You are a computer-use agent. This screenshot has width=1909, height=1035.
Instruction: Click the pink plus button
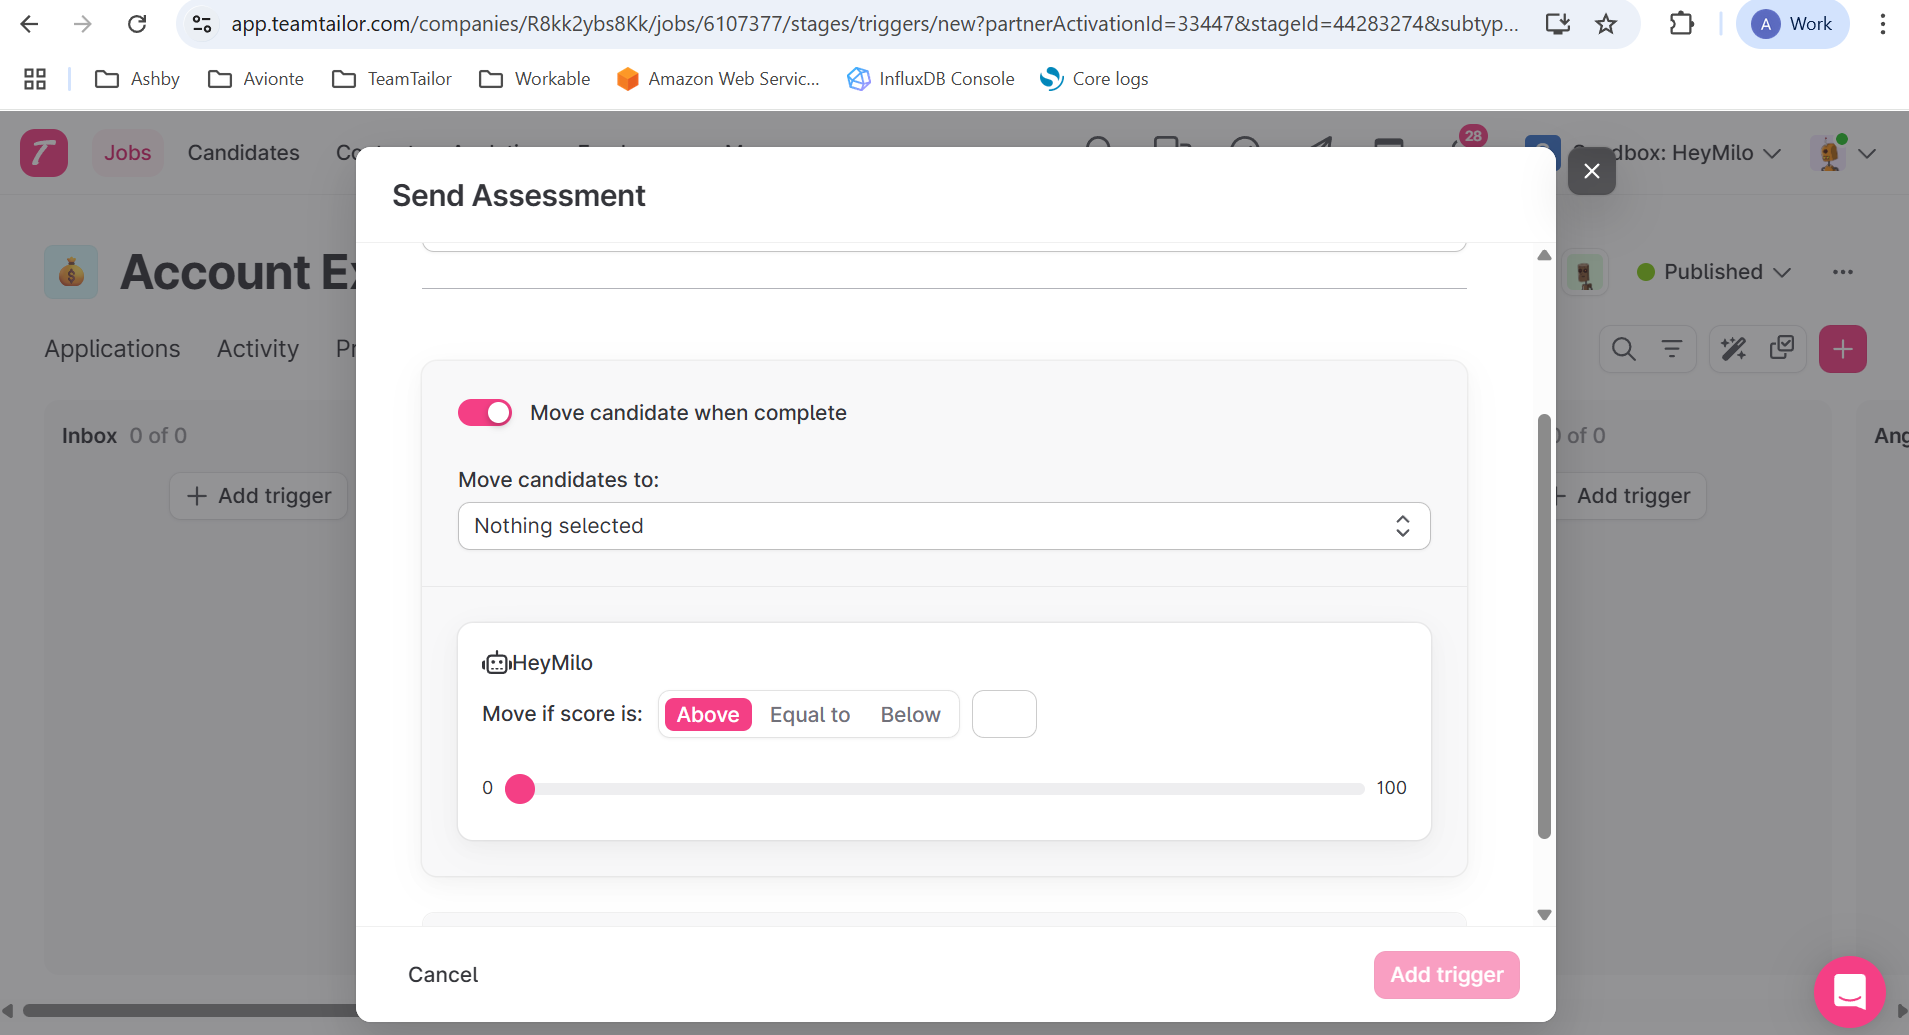(x=1842, y=349)
